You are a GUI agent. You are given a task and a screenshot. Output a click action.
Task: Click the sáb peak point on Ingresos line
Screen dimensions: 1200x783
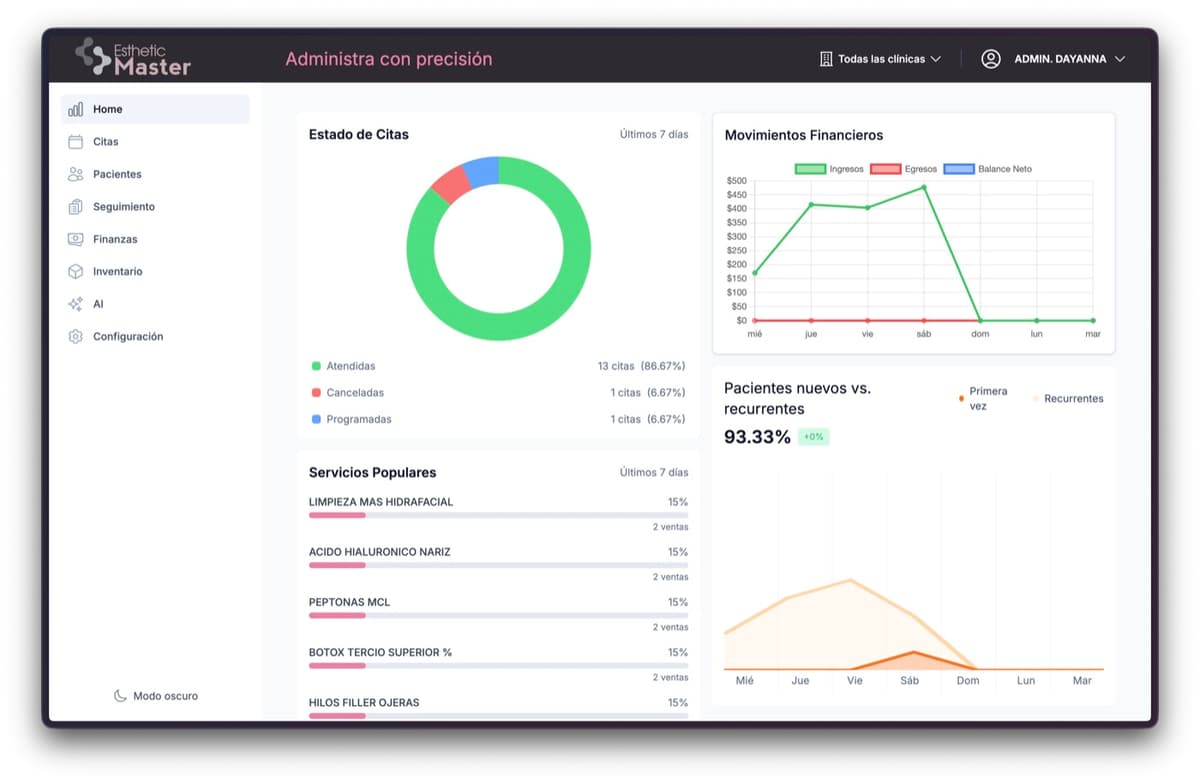(924, 187)
